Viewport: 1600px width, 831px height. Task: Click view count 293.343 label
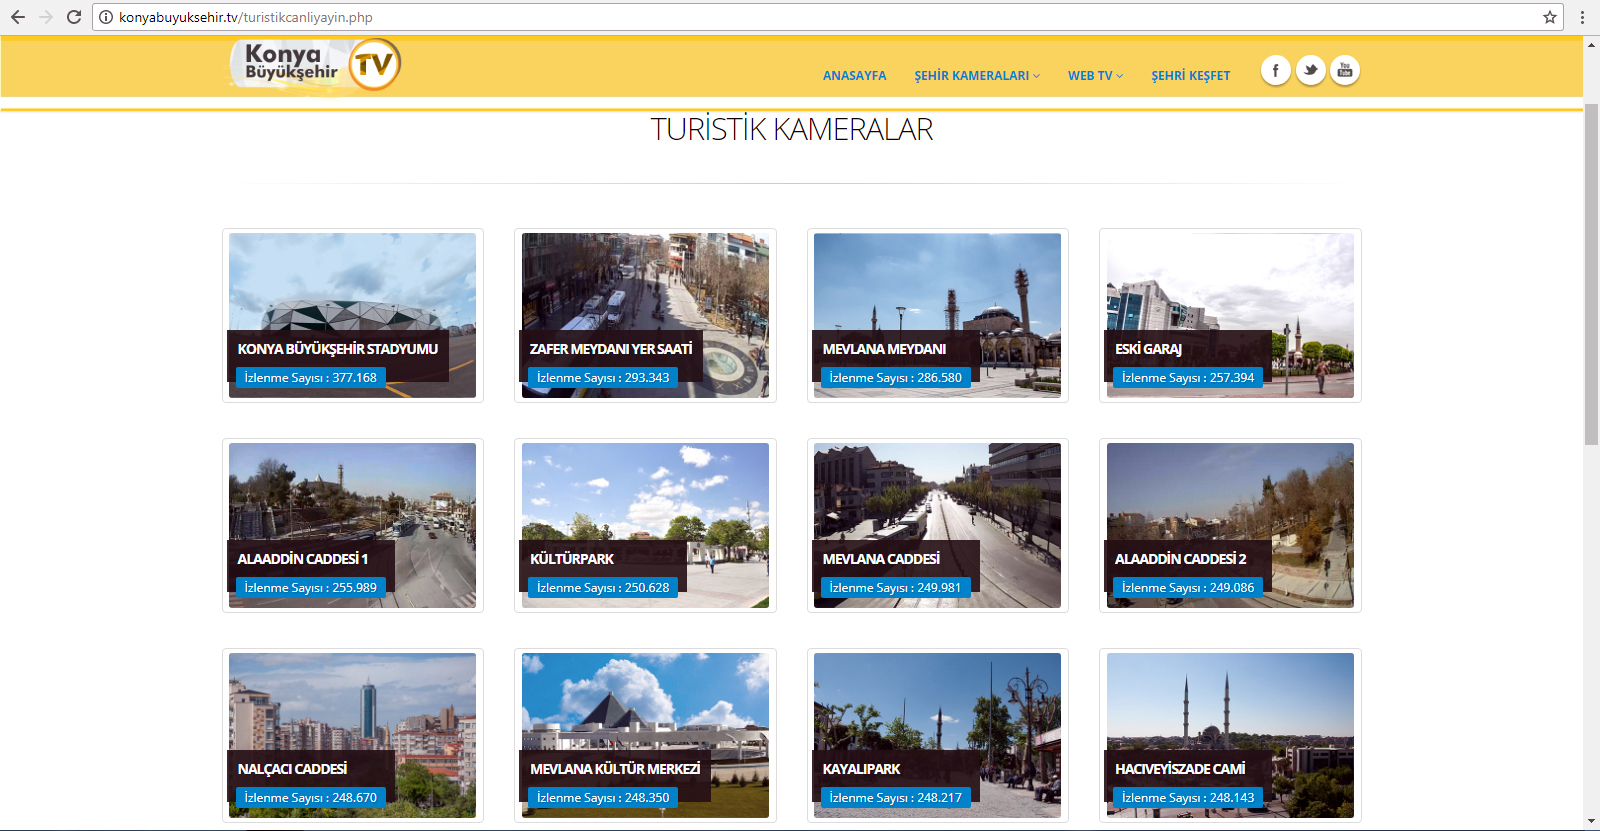[603, 378]
